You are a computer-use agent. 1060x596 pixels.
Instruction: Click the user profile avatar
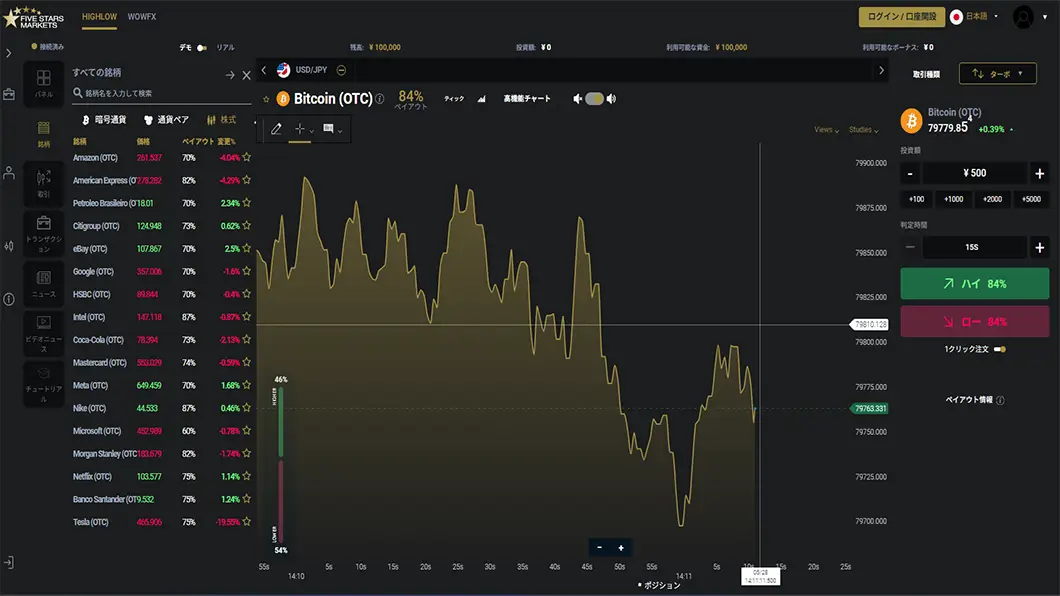coord(1023,17)
